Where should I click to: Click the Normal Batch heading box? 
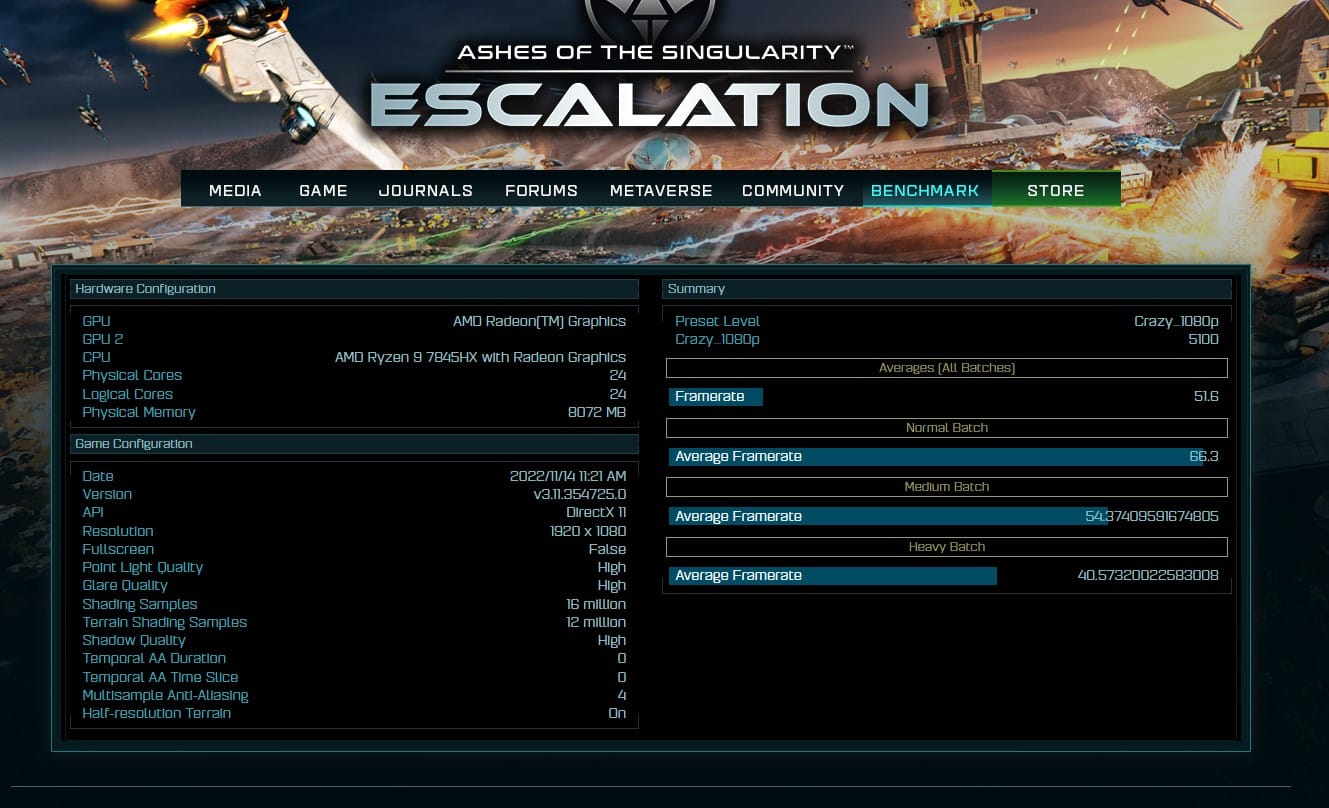[946, 428]
